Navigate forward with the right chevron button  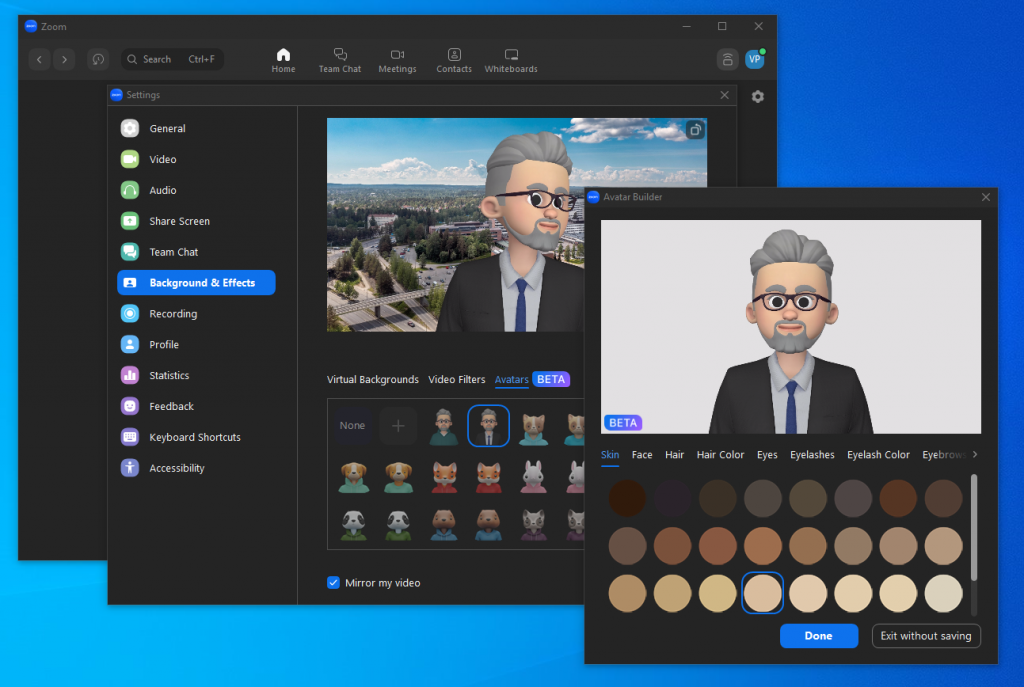click(64, 59)
